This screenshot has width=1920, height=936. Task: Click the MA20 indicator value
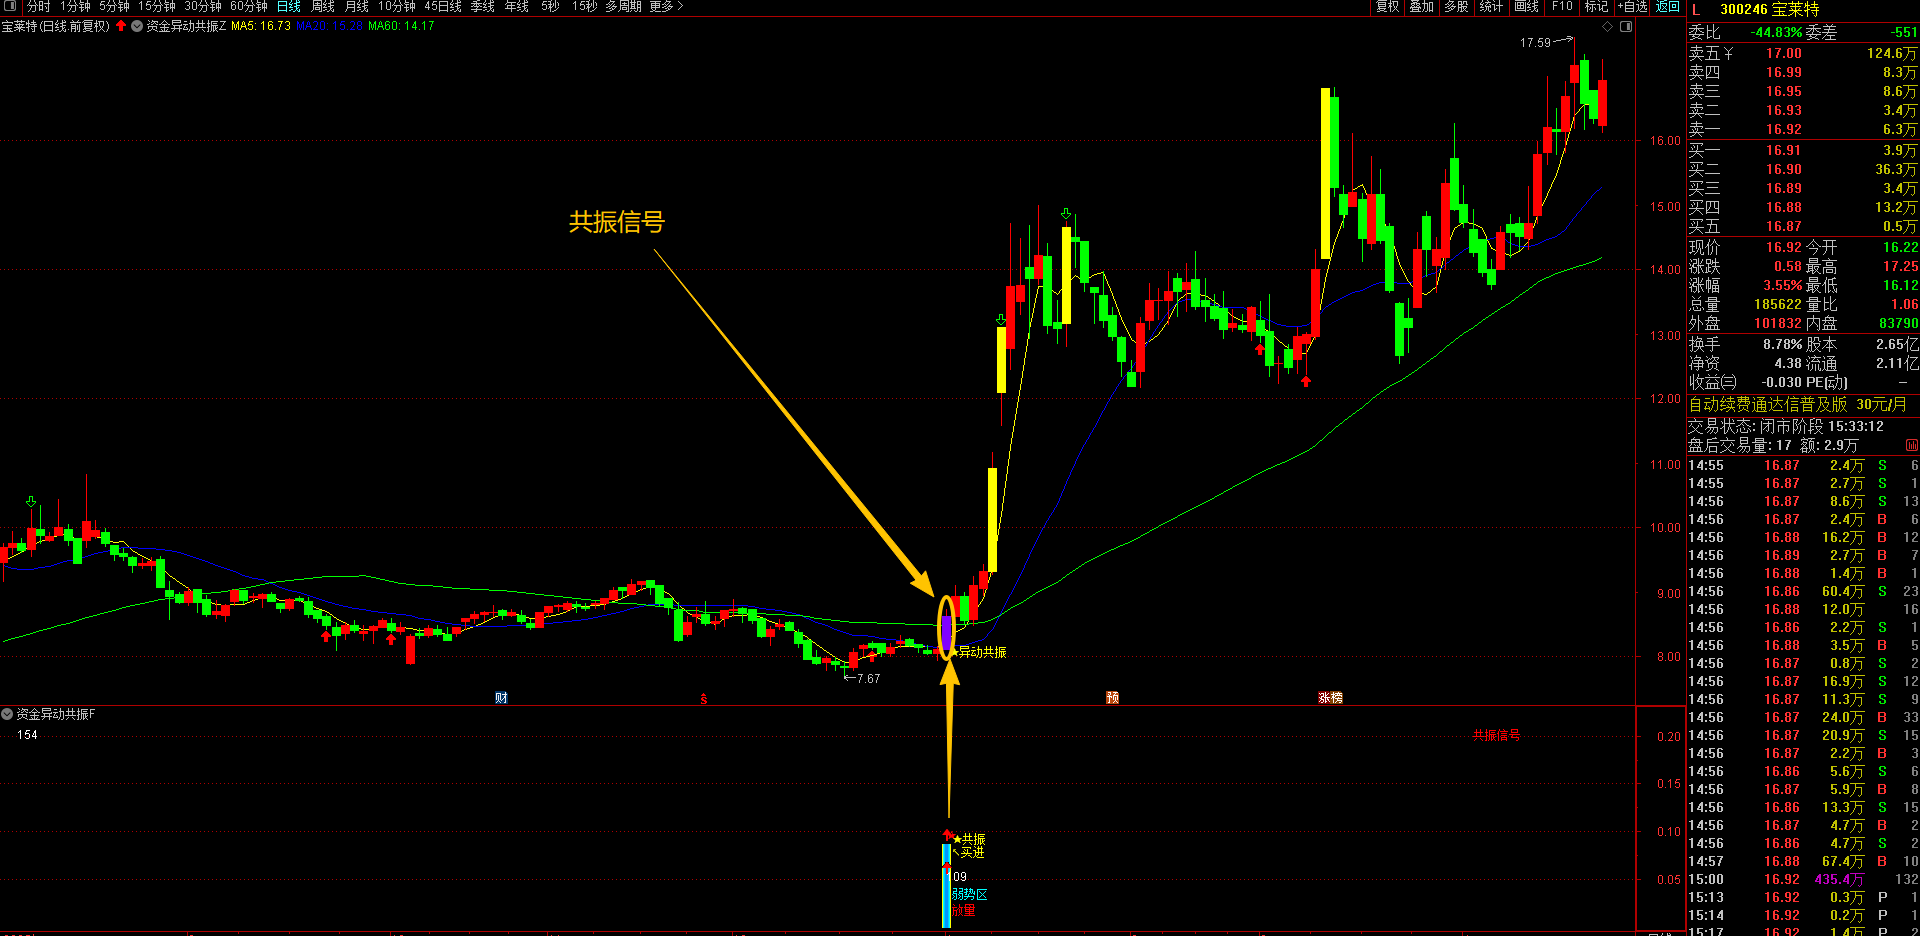[329, 26]
